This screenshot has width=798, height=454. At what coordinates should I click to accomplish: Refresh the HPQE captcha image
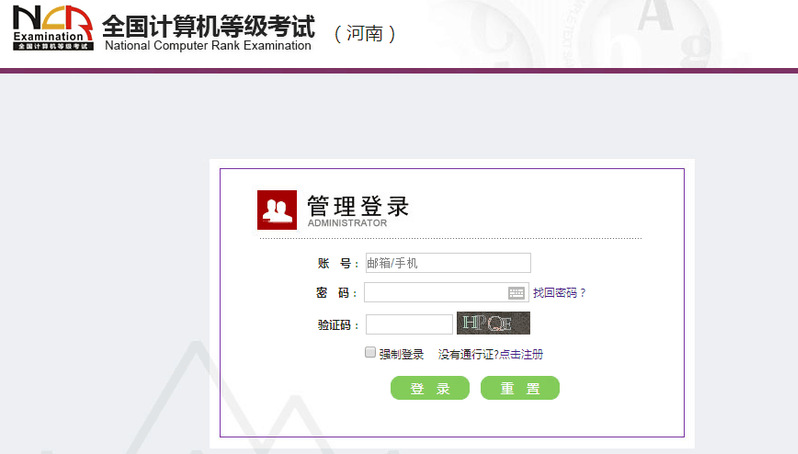(493, 323)
